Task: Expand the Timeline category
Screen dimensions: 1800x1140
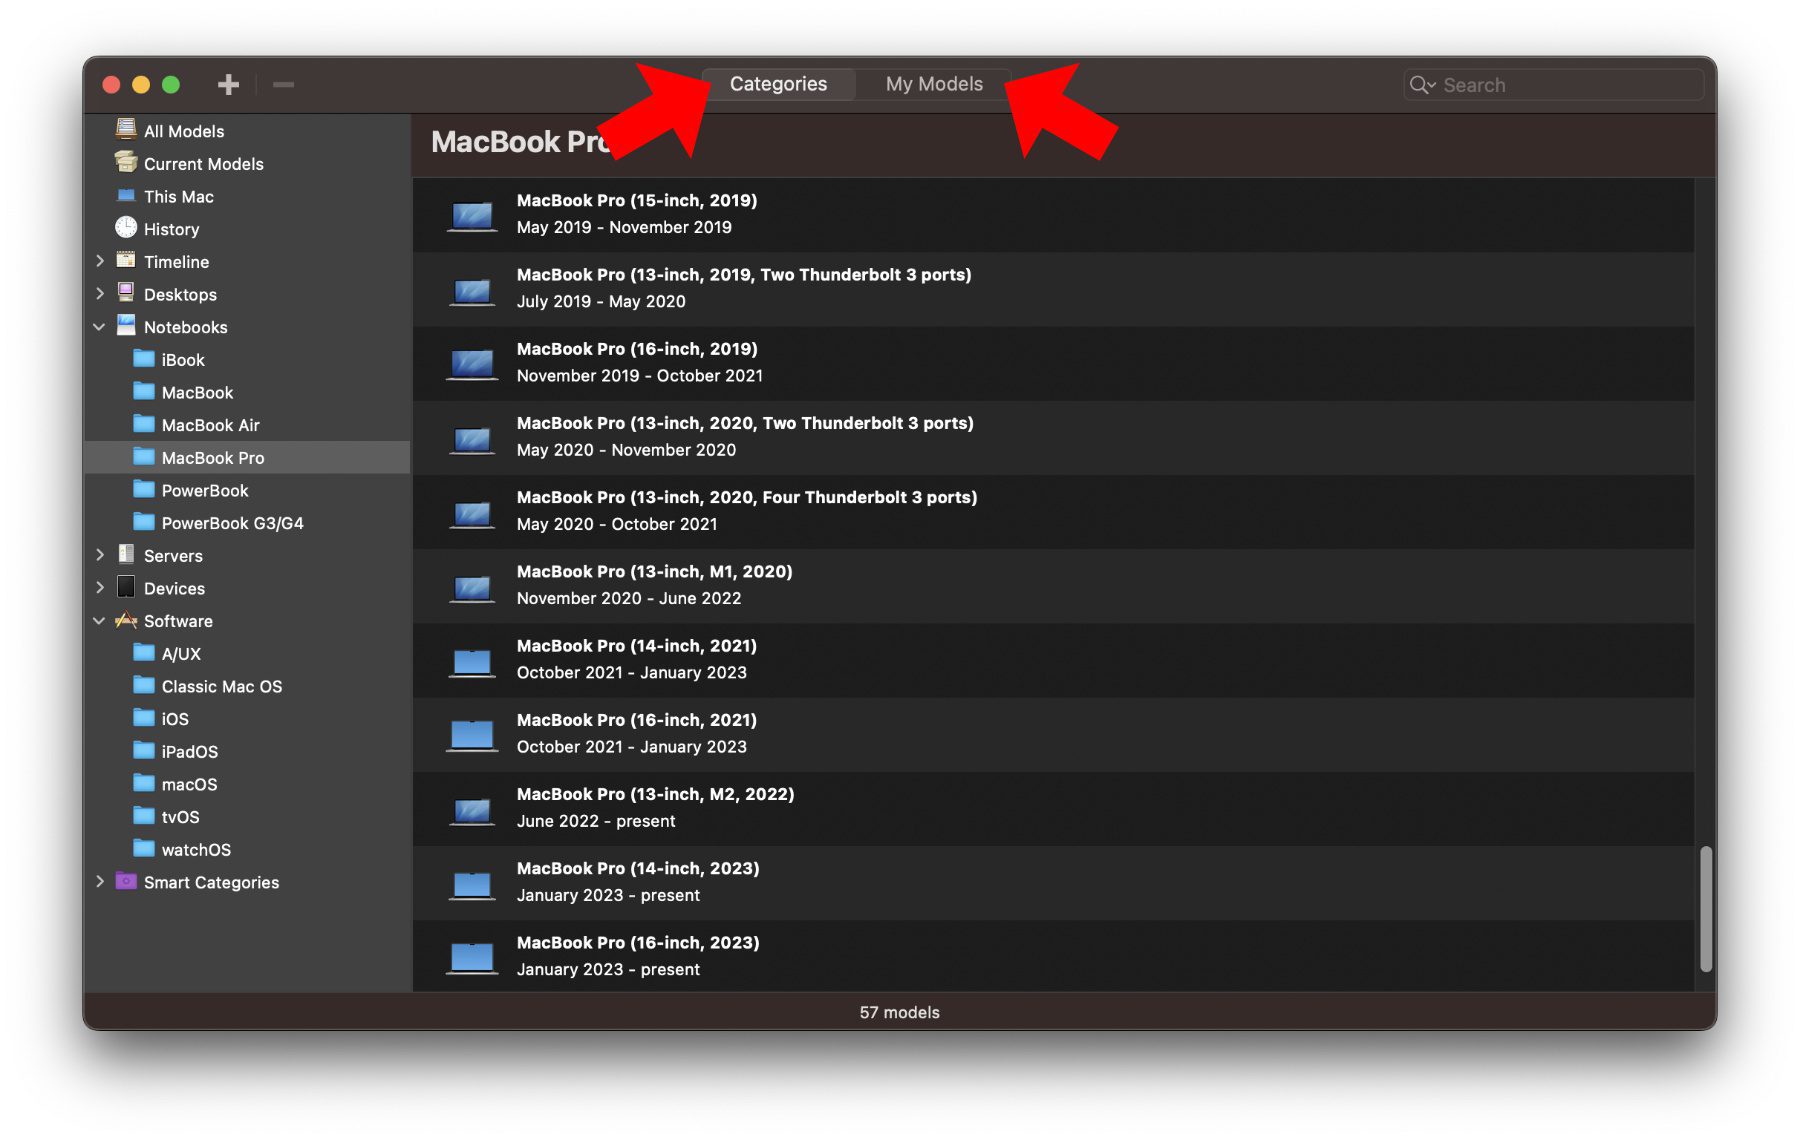Action: click(x=100, y=261)
